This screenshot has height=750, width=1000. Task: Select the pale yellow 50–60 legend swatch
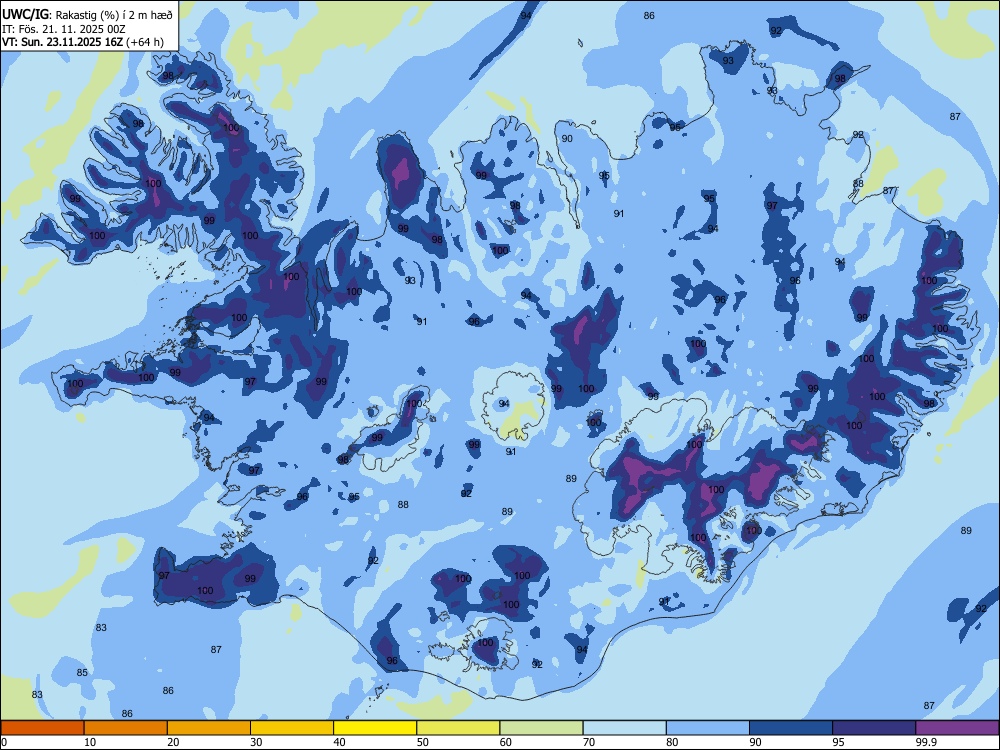click(459, 728)
